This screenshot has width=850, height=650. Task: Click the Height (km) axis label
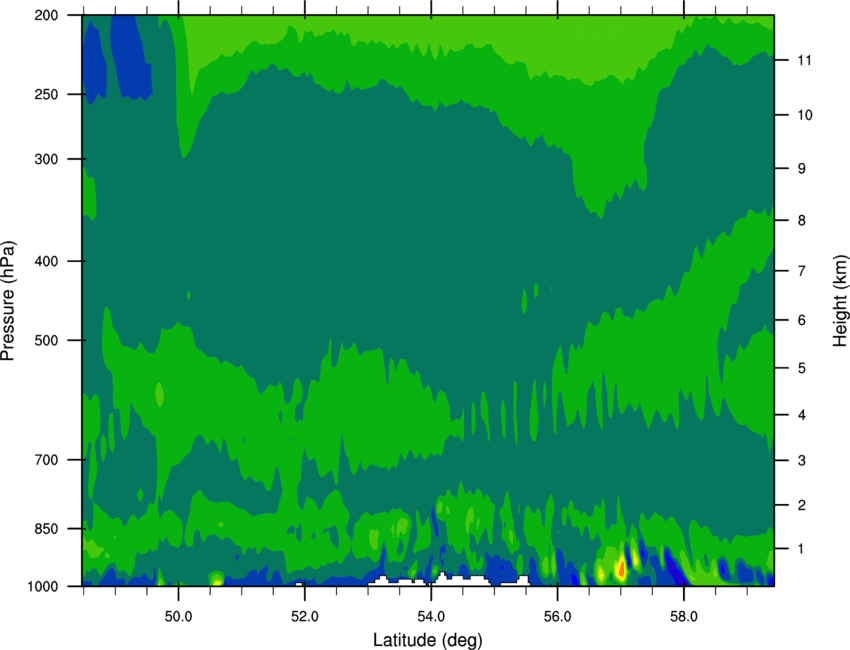[840, 300]
